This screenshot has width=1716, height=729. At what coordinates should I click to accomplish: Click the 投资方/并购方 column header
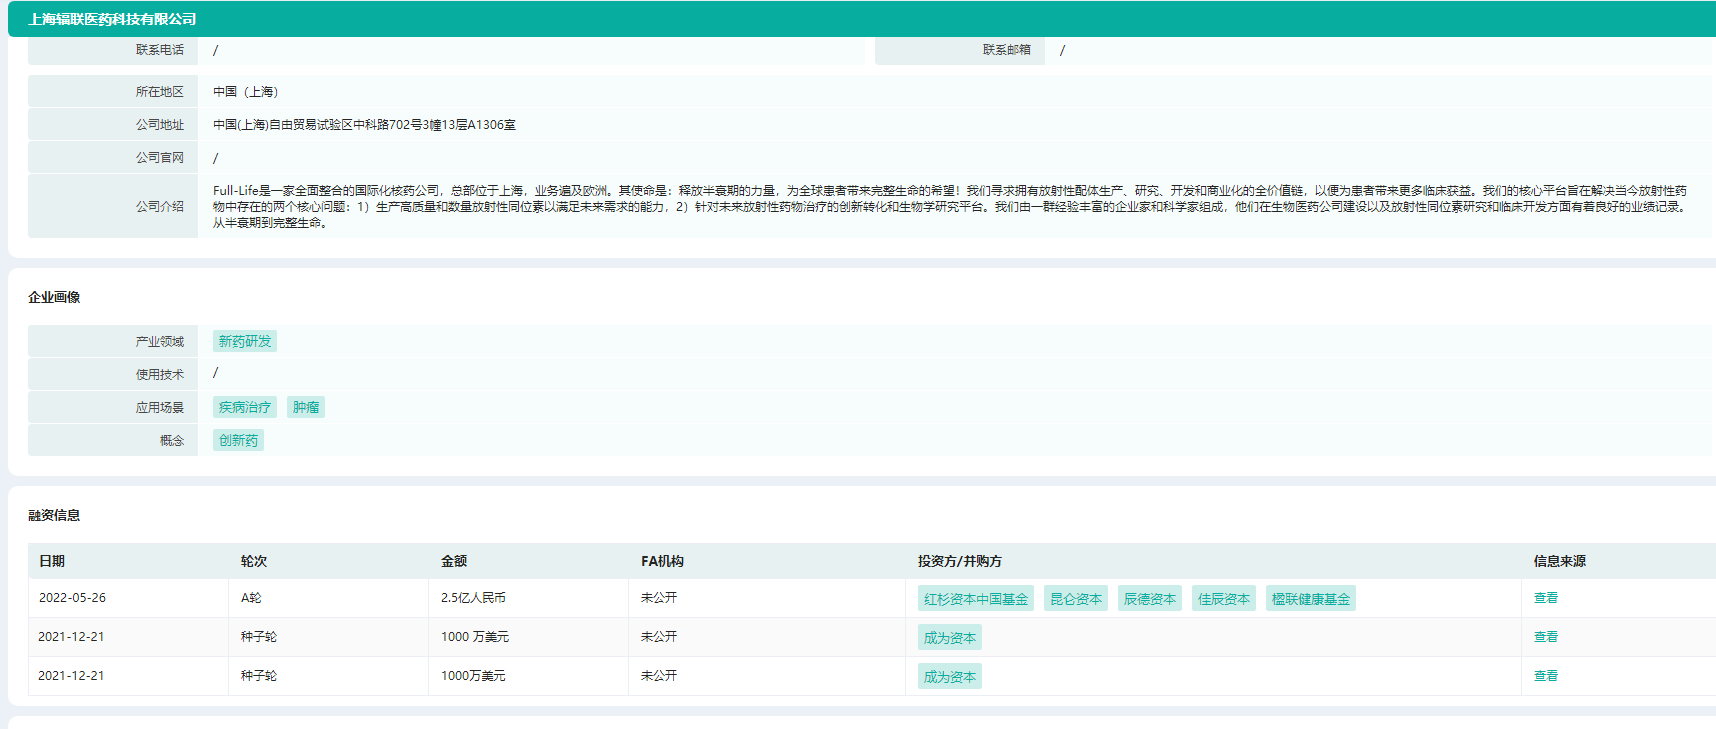[x=959, y=561]
